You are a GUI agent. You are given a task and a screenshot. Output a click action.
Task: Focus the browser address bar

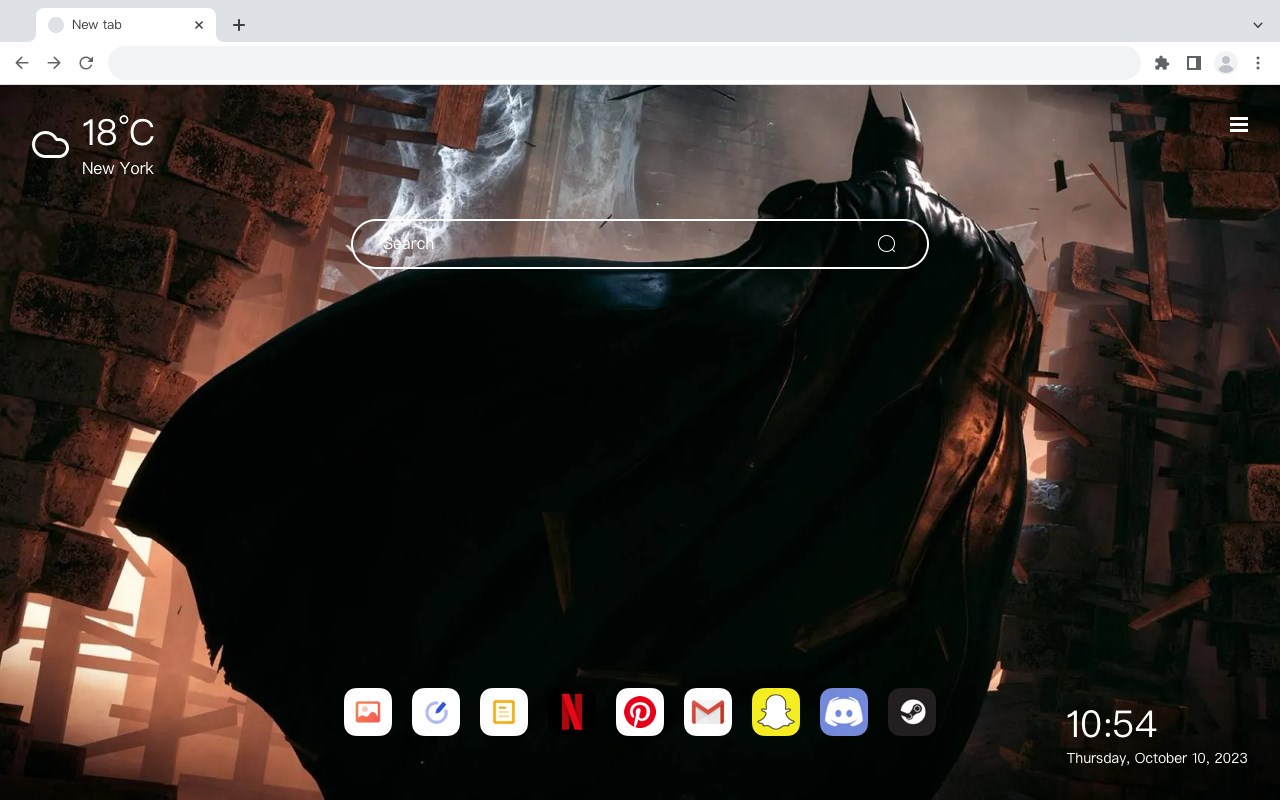[624, 63]
